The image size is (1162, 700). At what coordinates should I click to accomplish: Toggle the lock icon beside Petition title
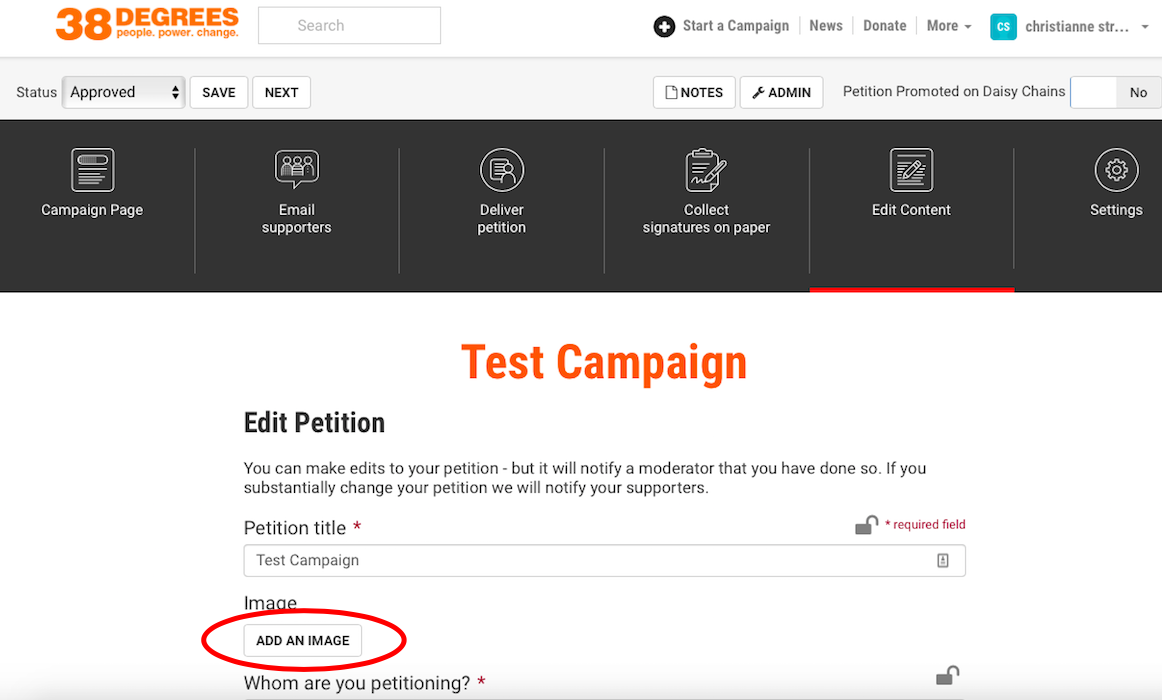point(866,525)
